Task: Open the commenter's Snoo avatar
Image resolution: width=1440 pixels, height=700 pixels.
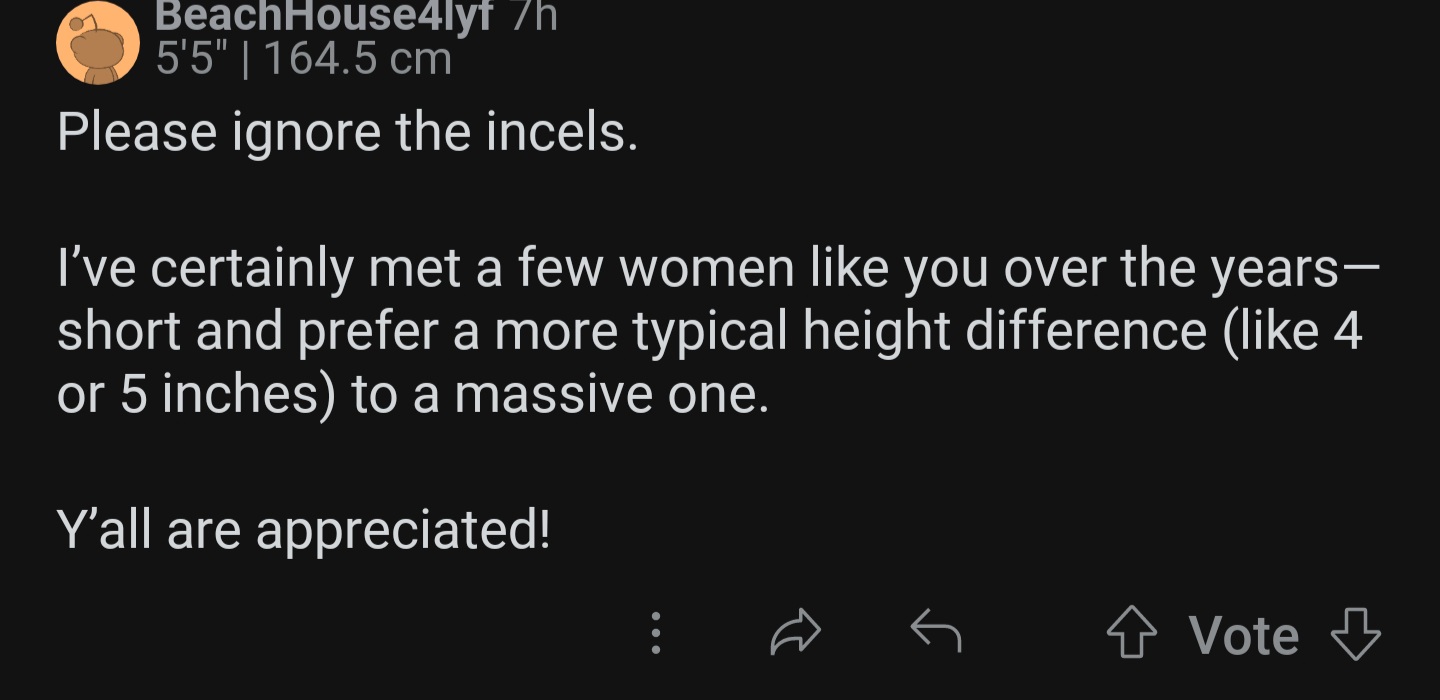Action: 97,43
